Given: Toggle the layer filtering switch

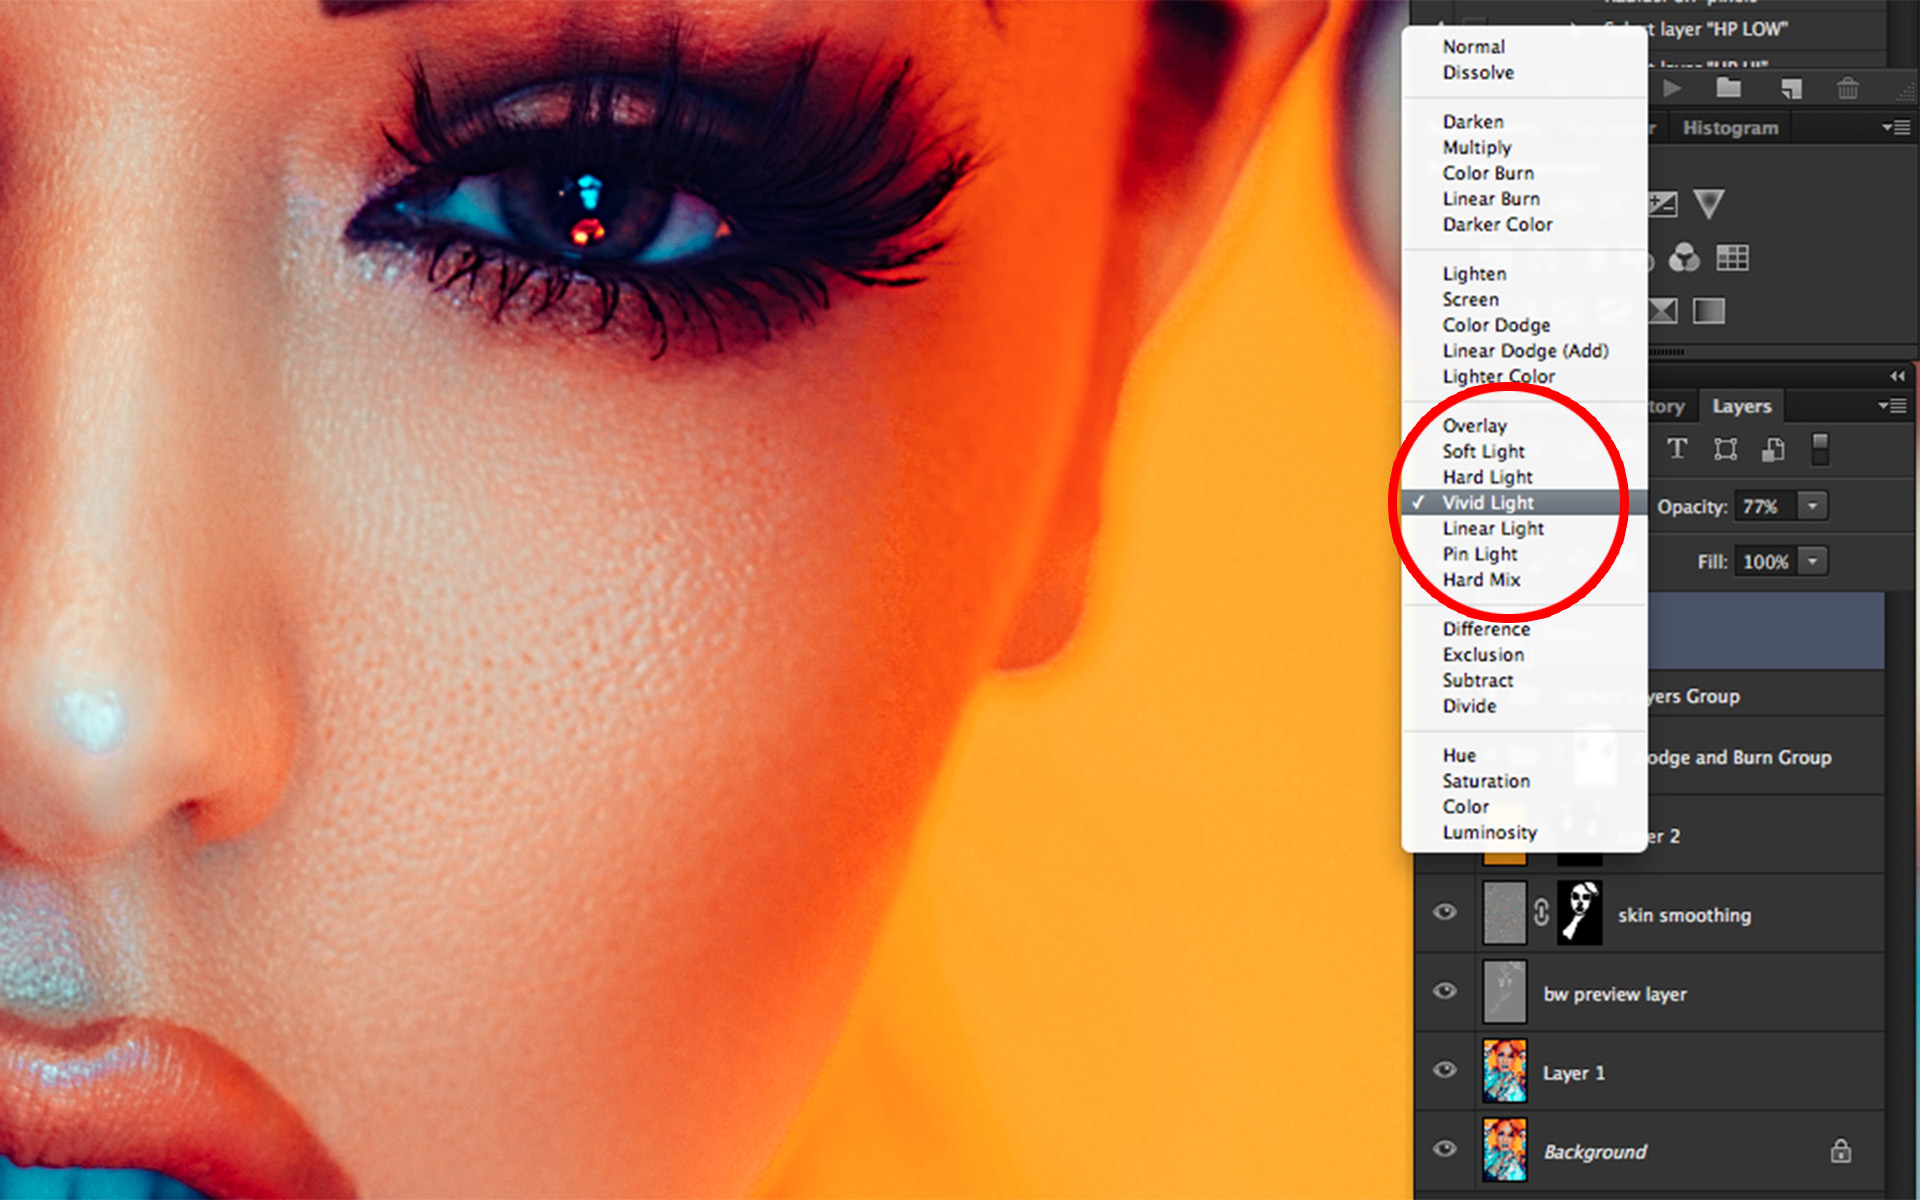Looking at the screenshot, I should tap(1820, 449).
